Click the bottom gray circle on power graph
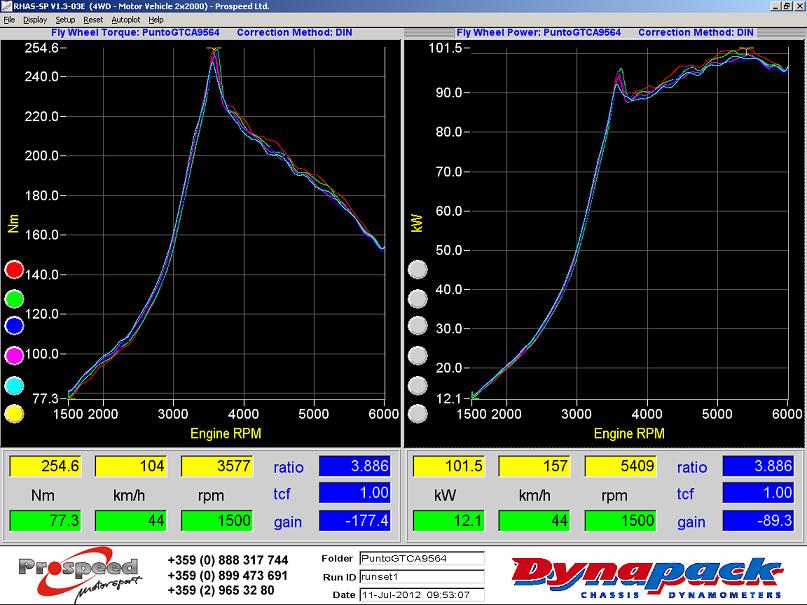 click(418, 413)
